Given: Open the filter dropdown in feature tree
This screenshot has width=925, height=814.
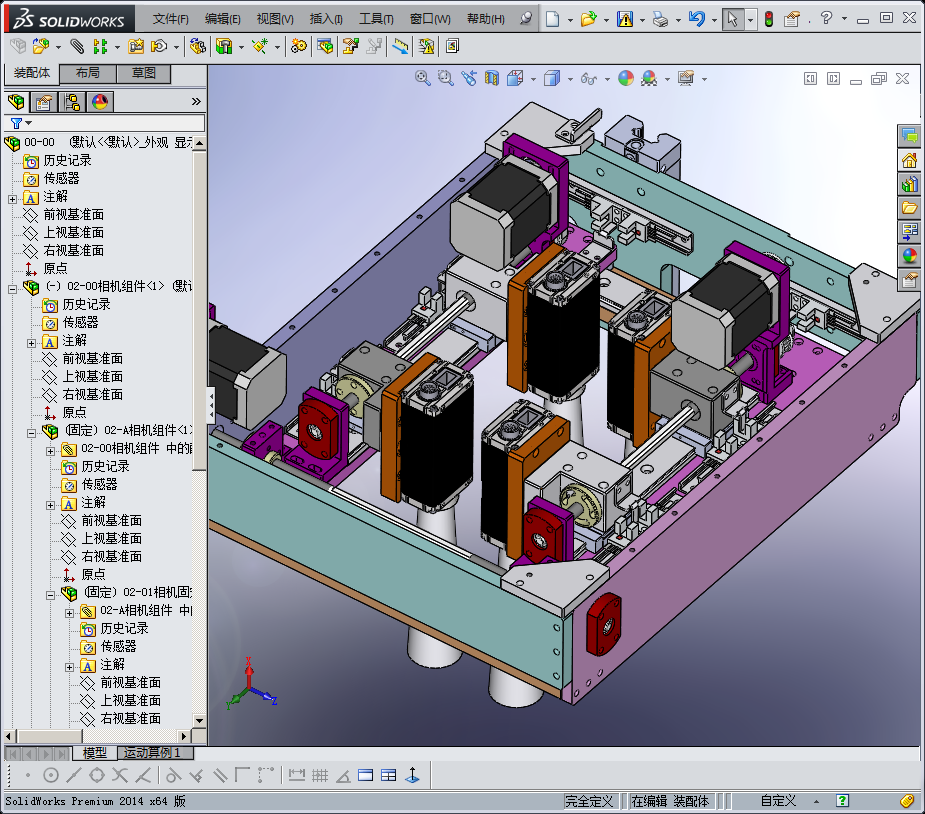Looking at the screenshot, I should (x=28, y=123).
